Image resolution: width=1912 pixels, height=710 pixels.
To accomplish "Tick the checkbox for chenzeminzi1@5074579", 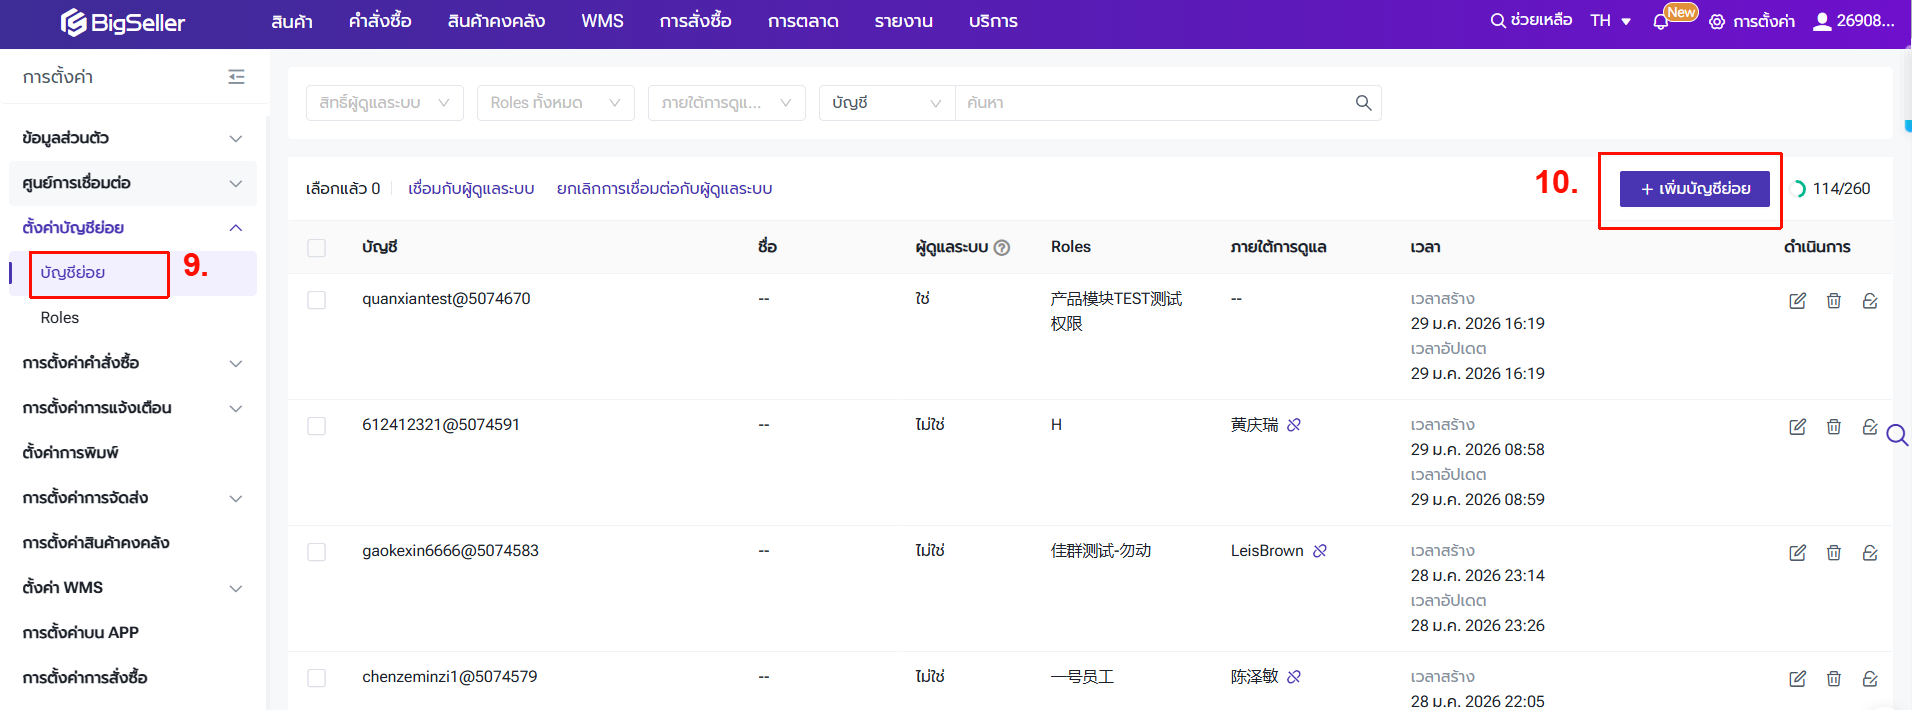I will [x=317, y=678].
